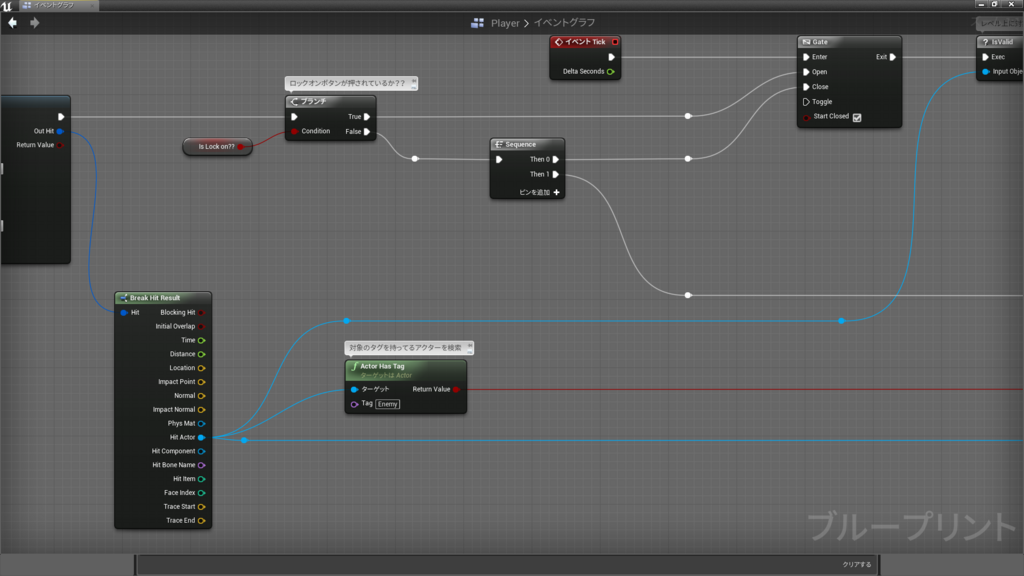Click the Sequence node Then 1 pin
Image resolution: width=1024 pixels, height=576 pixels.
click(x=556, y=174)
